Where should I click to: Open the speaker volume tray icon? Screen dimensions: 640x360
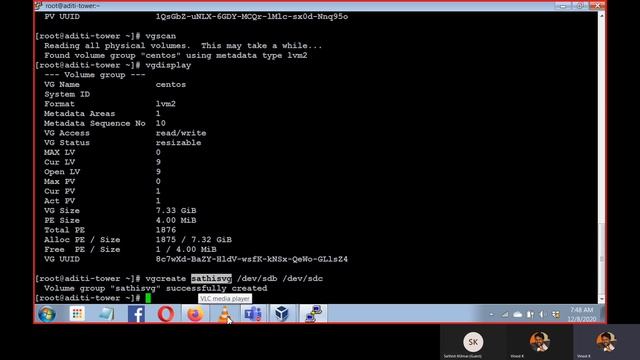point(542,314)
